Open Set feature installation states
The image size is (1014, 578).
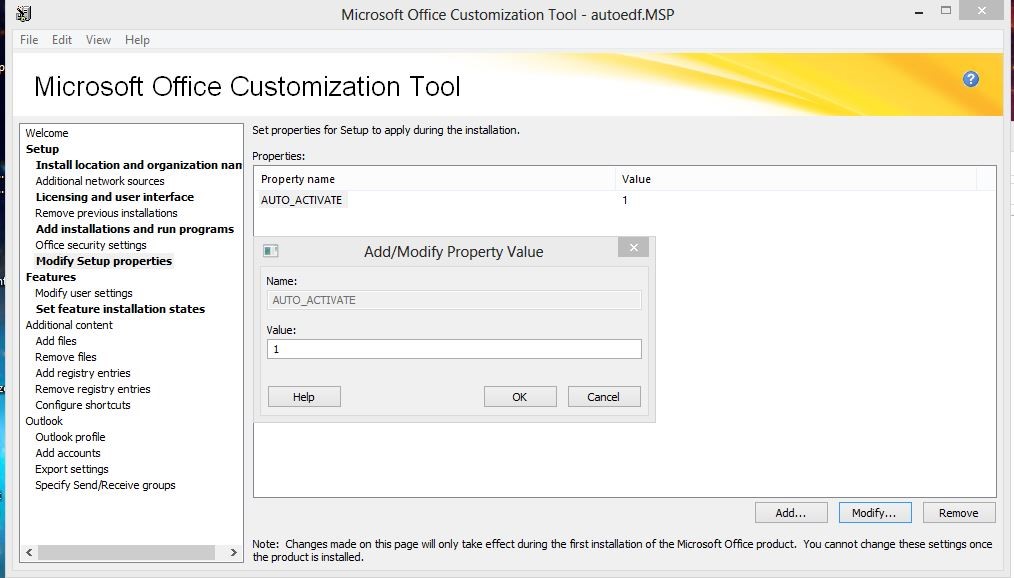(120, 309)
